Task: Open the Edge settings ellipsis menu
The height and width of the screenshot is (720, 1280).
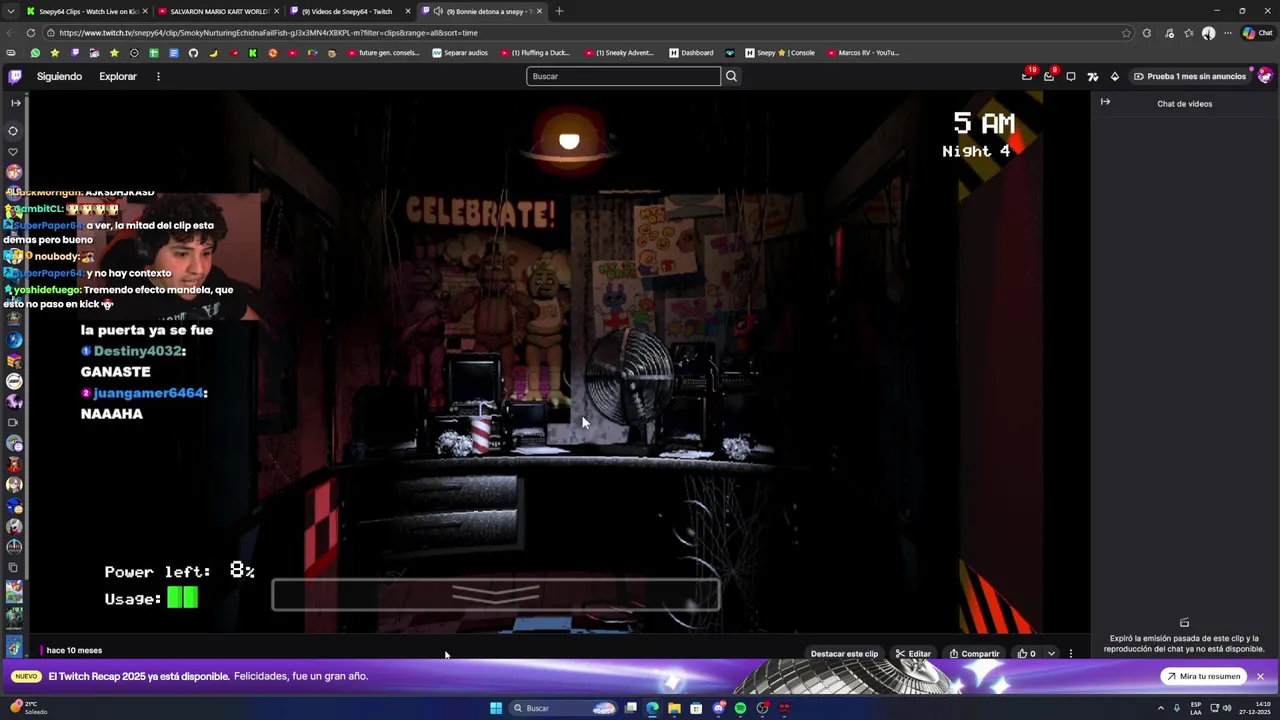Action: [1228, 33]
